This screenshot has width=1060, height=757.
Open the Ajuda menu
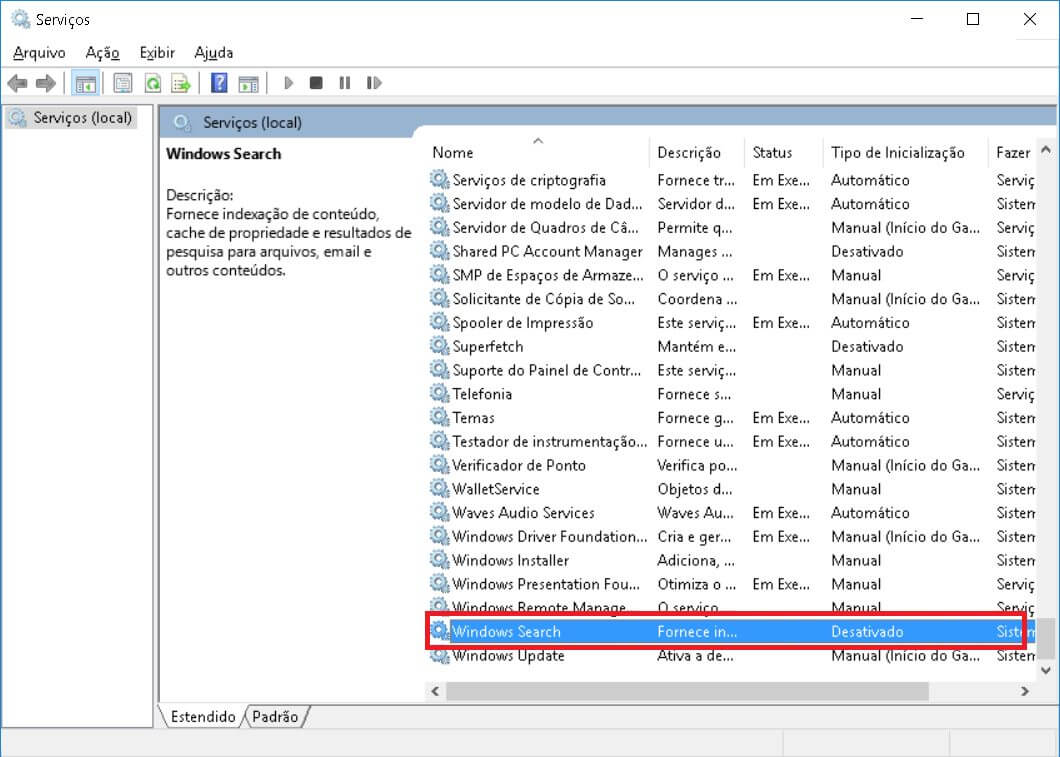(214, 53)
